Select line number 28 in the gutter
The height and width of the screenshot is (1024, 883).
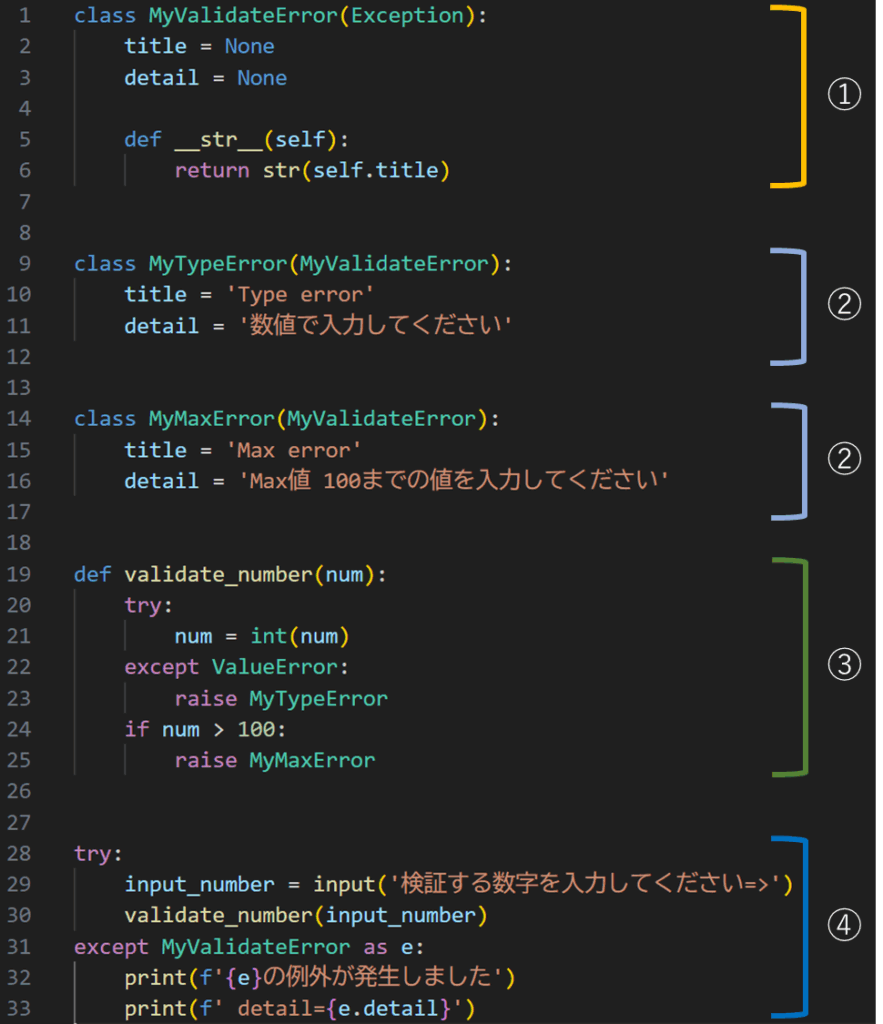pos(19,853)
